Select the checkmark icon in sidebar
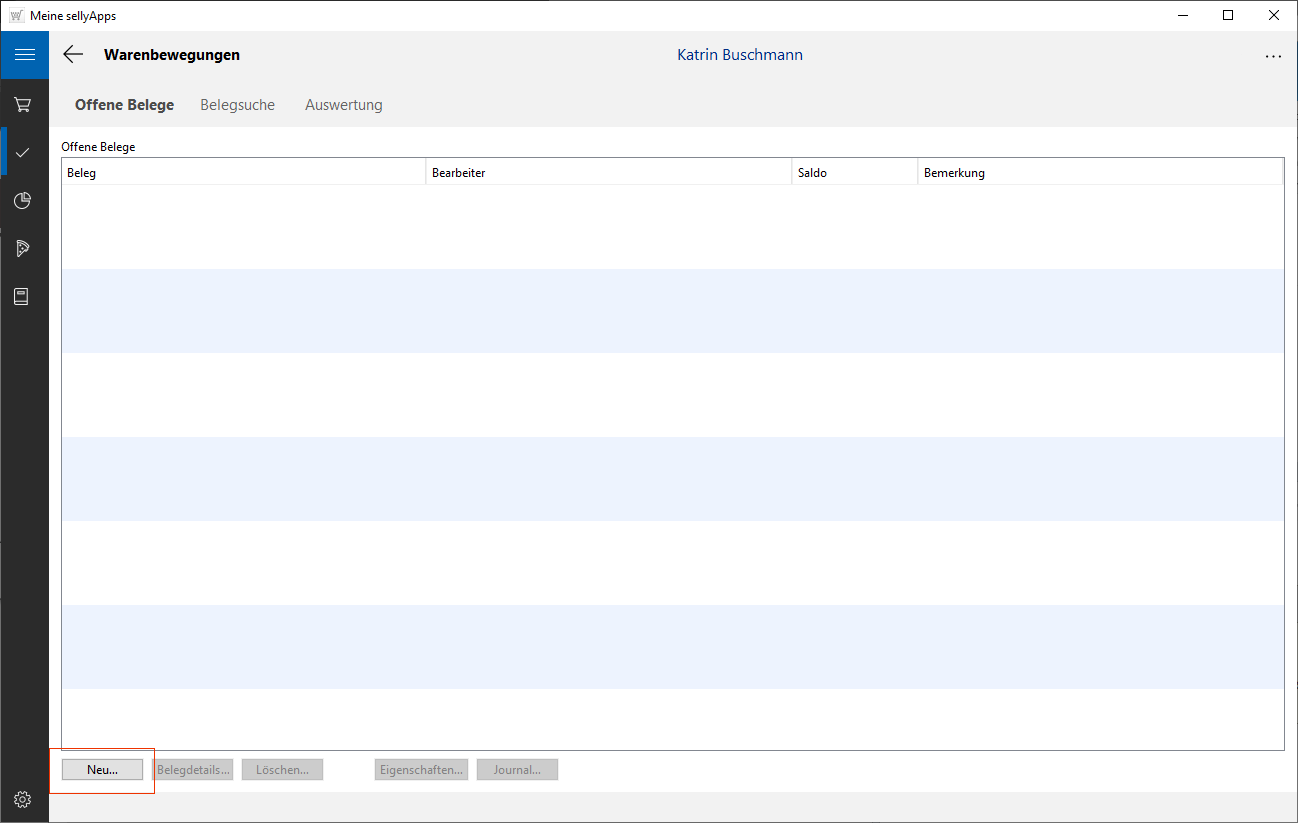The height and width of the screenshot is (823, 1298). (x=23, y=152)
